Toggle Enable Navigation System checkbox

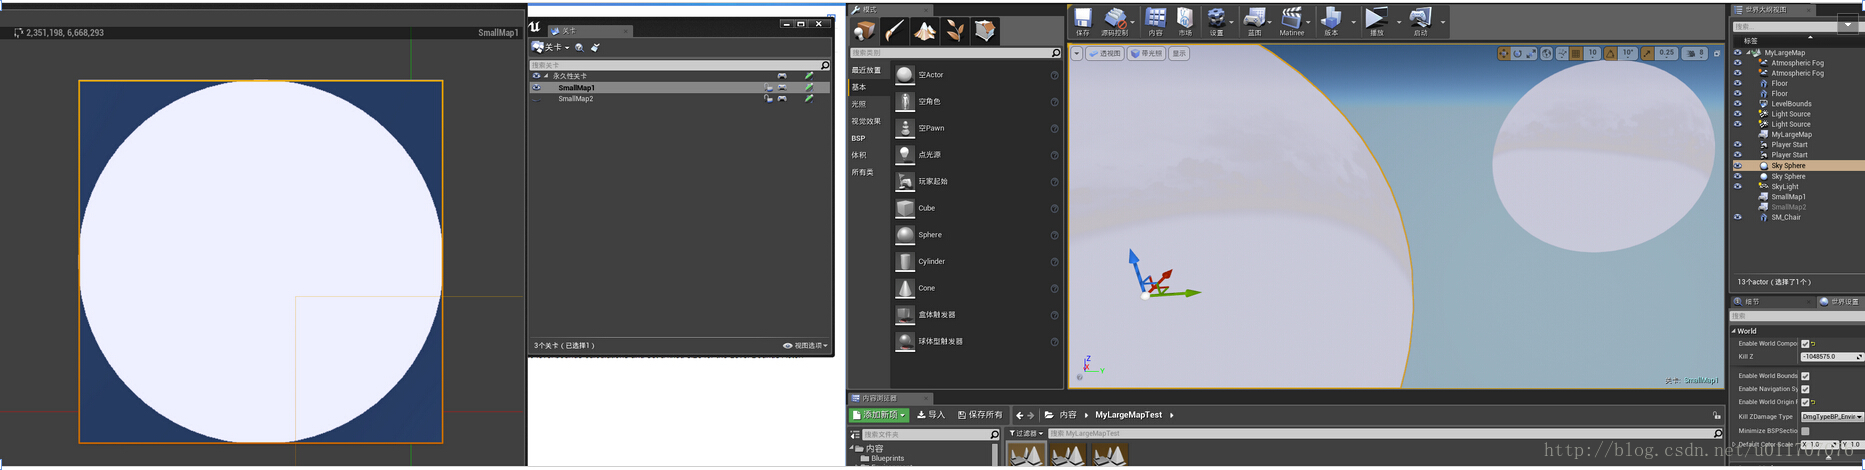pyautogui.click(x=1805, y=389)
